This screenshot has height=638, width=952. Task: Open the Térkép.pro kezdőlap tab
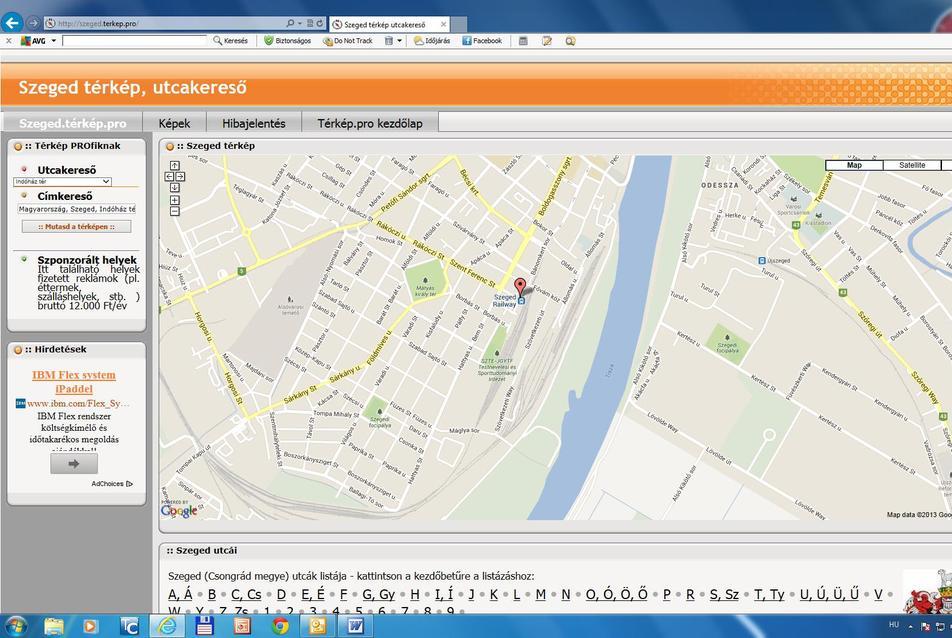pos(370,123)
